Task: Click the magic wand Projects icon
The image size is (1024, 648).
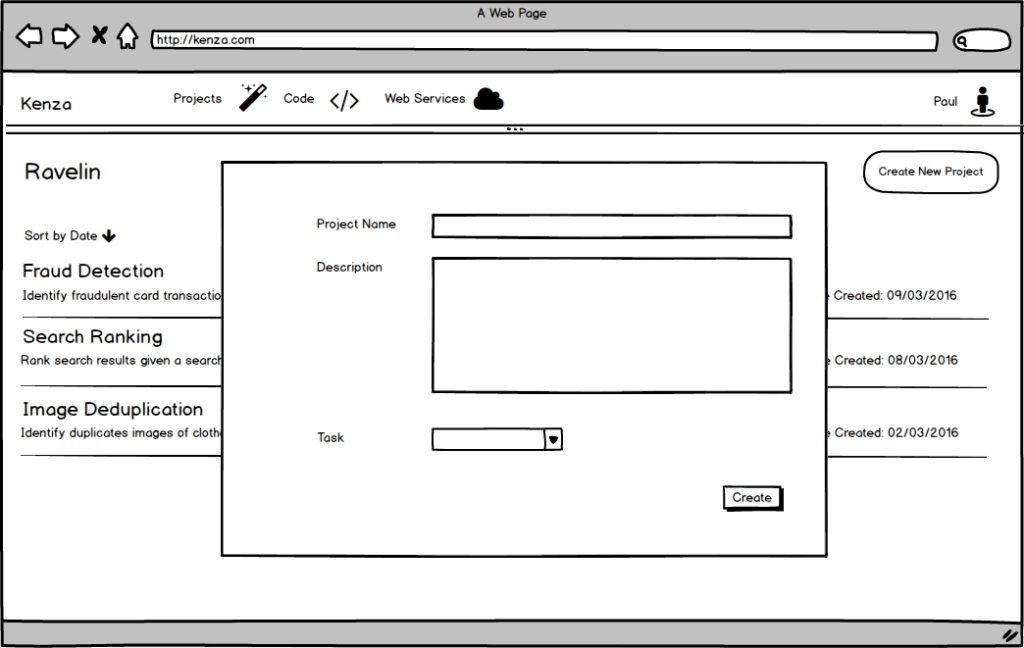Action: 253,97
